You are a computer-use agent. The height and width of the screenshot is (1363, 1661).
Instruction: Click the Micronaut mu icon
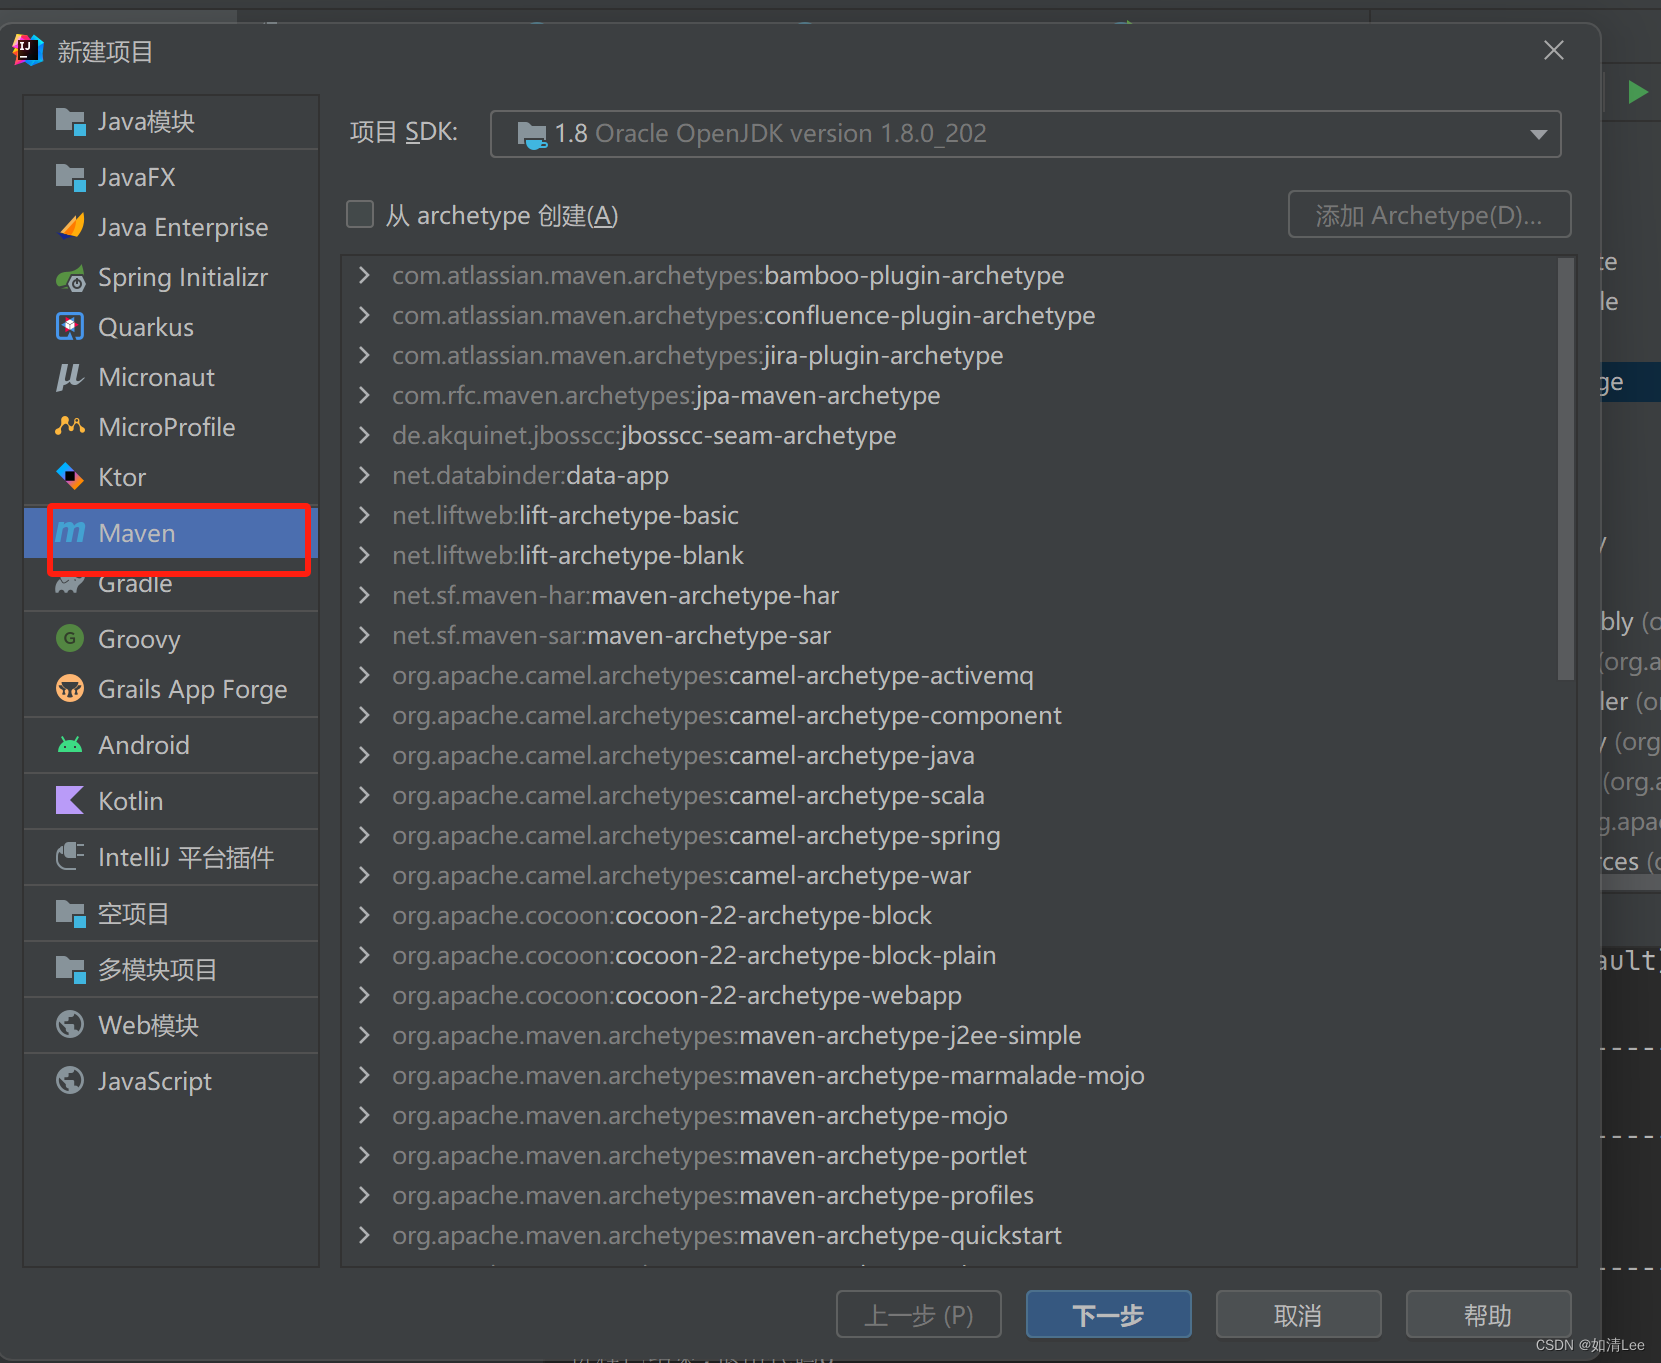70,377
